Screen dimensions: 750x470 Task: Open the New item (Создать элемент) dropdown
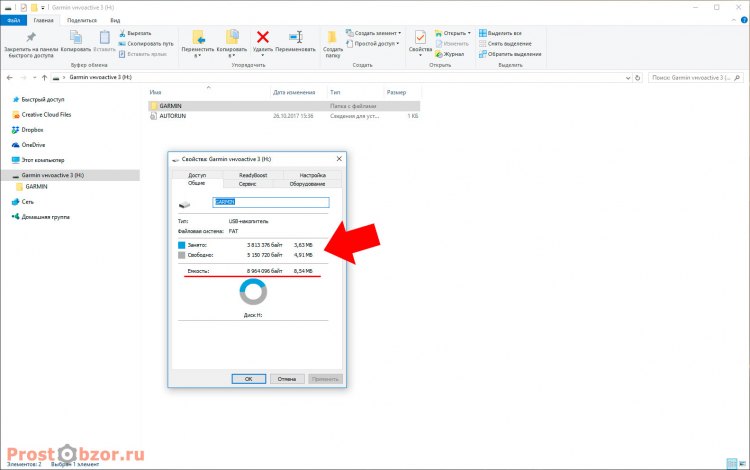(x=374, y=33)
